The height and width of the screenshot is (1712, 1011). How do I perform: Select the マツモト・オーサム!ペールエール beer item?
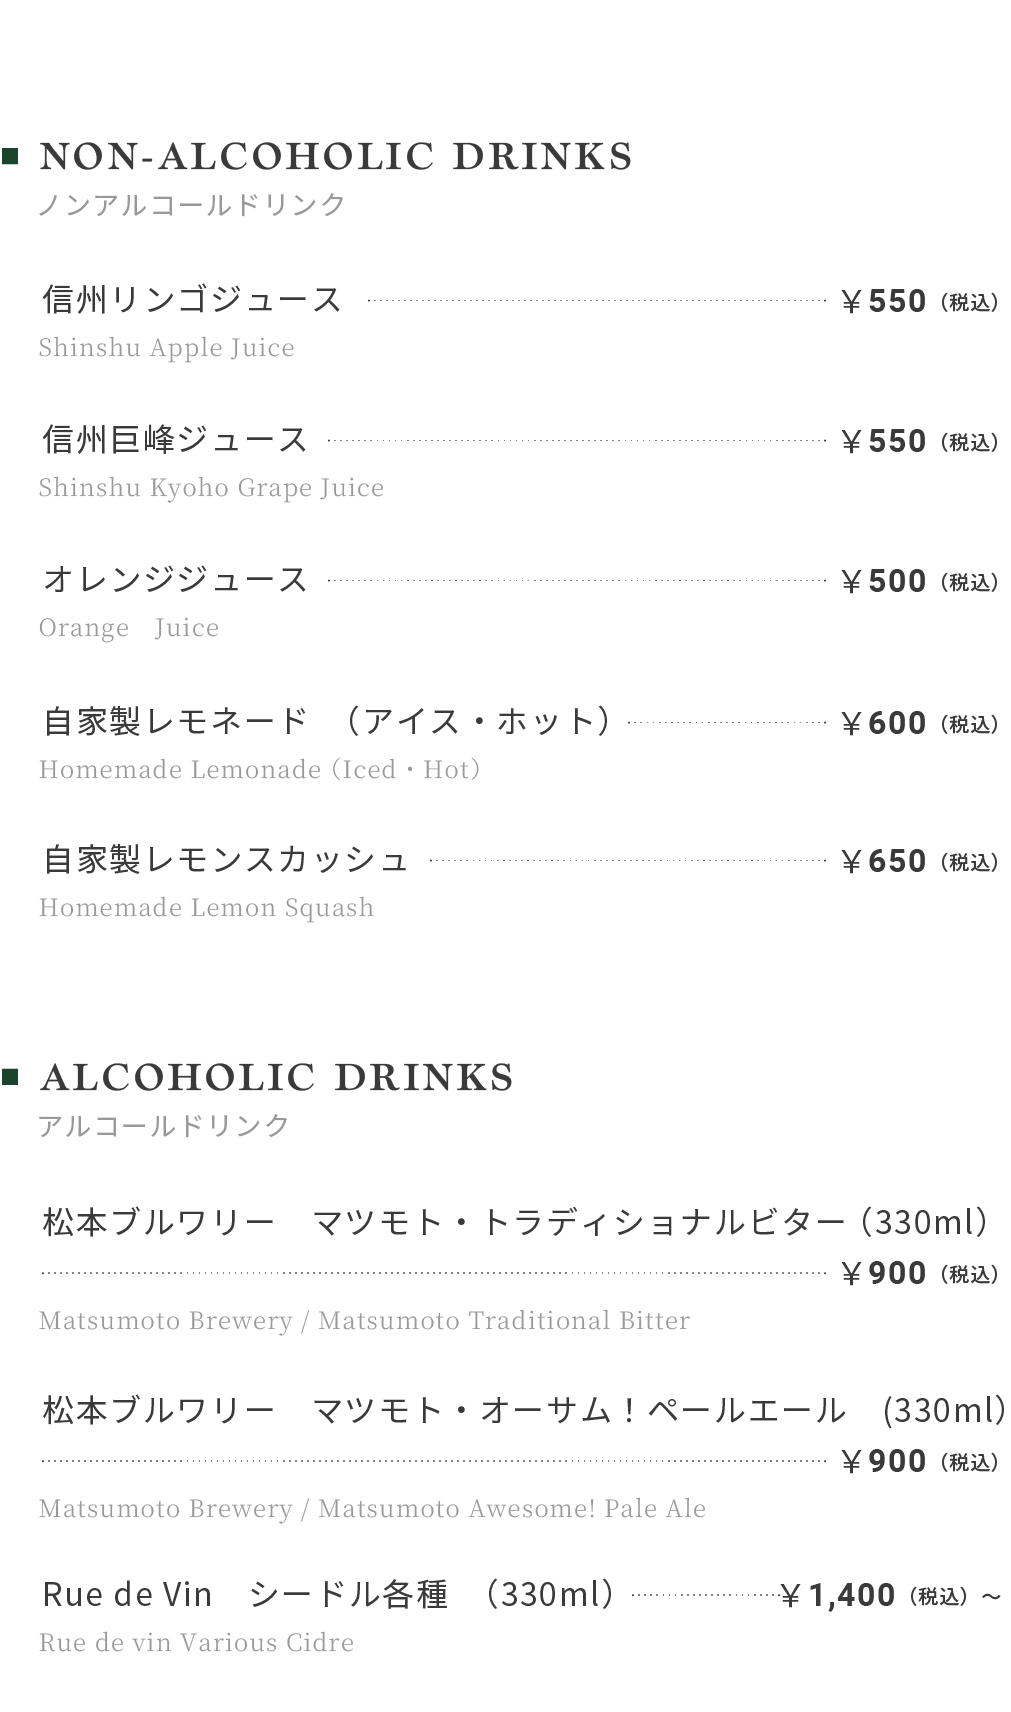(523, 1410)
